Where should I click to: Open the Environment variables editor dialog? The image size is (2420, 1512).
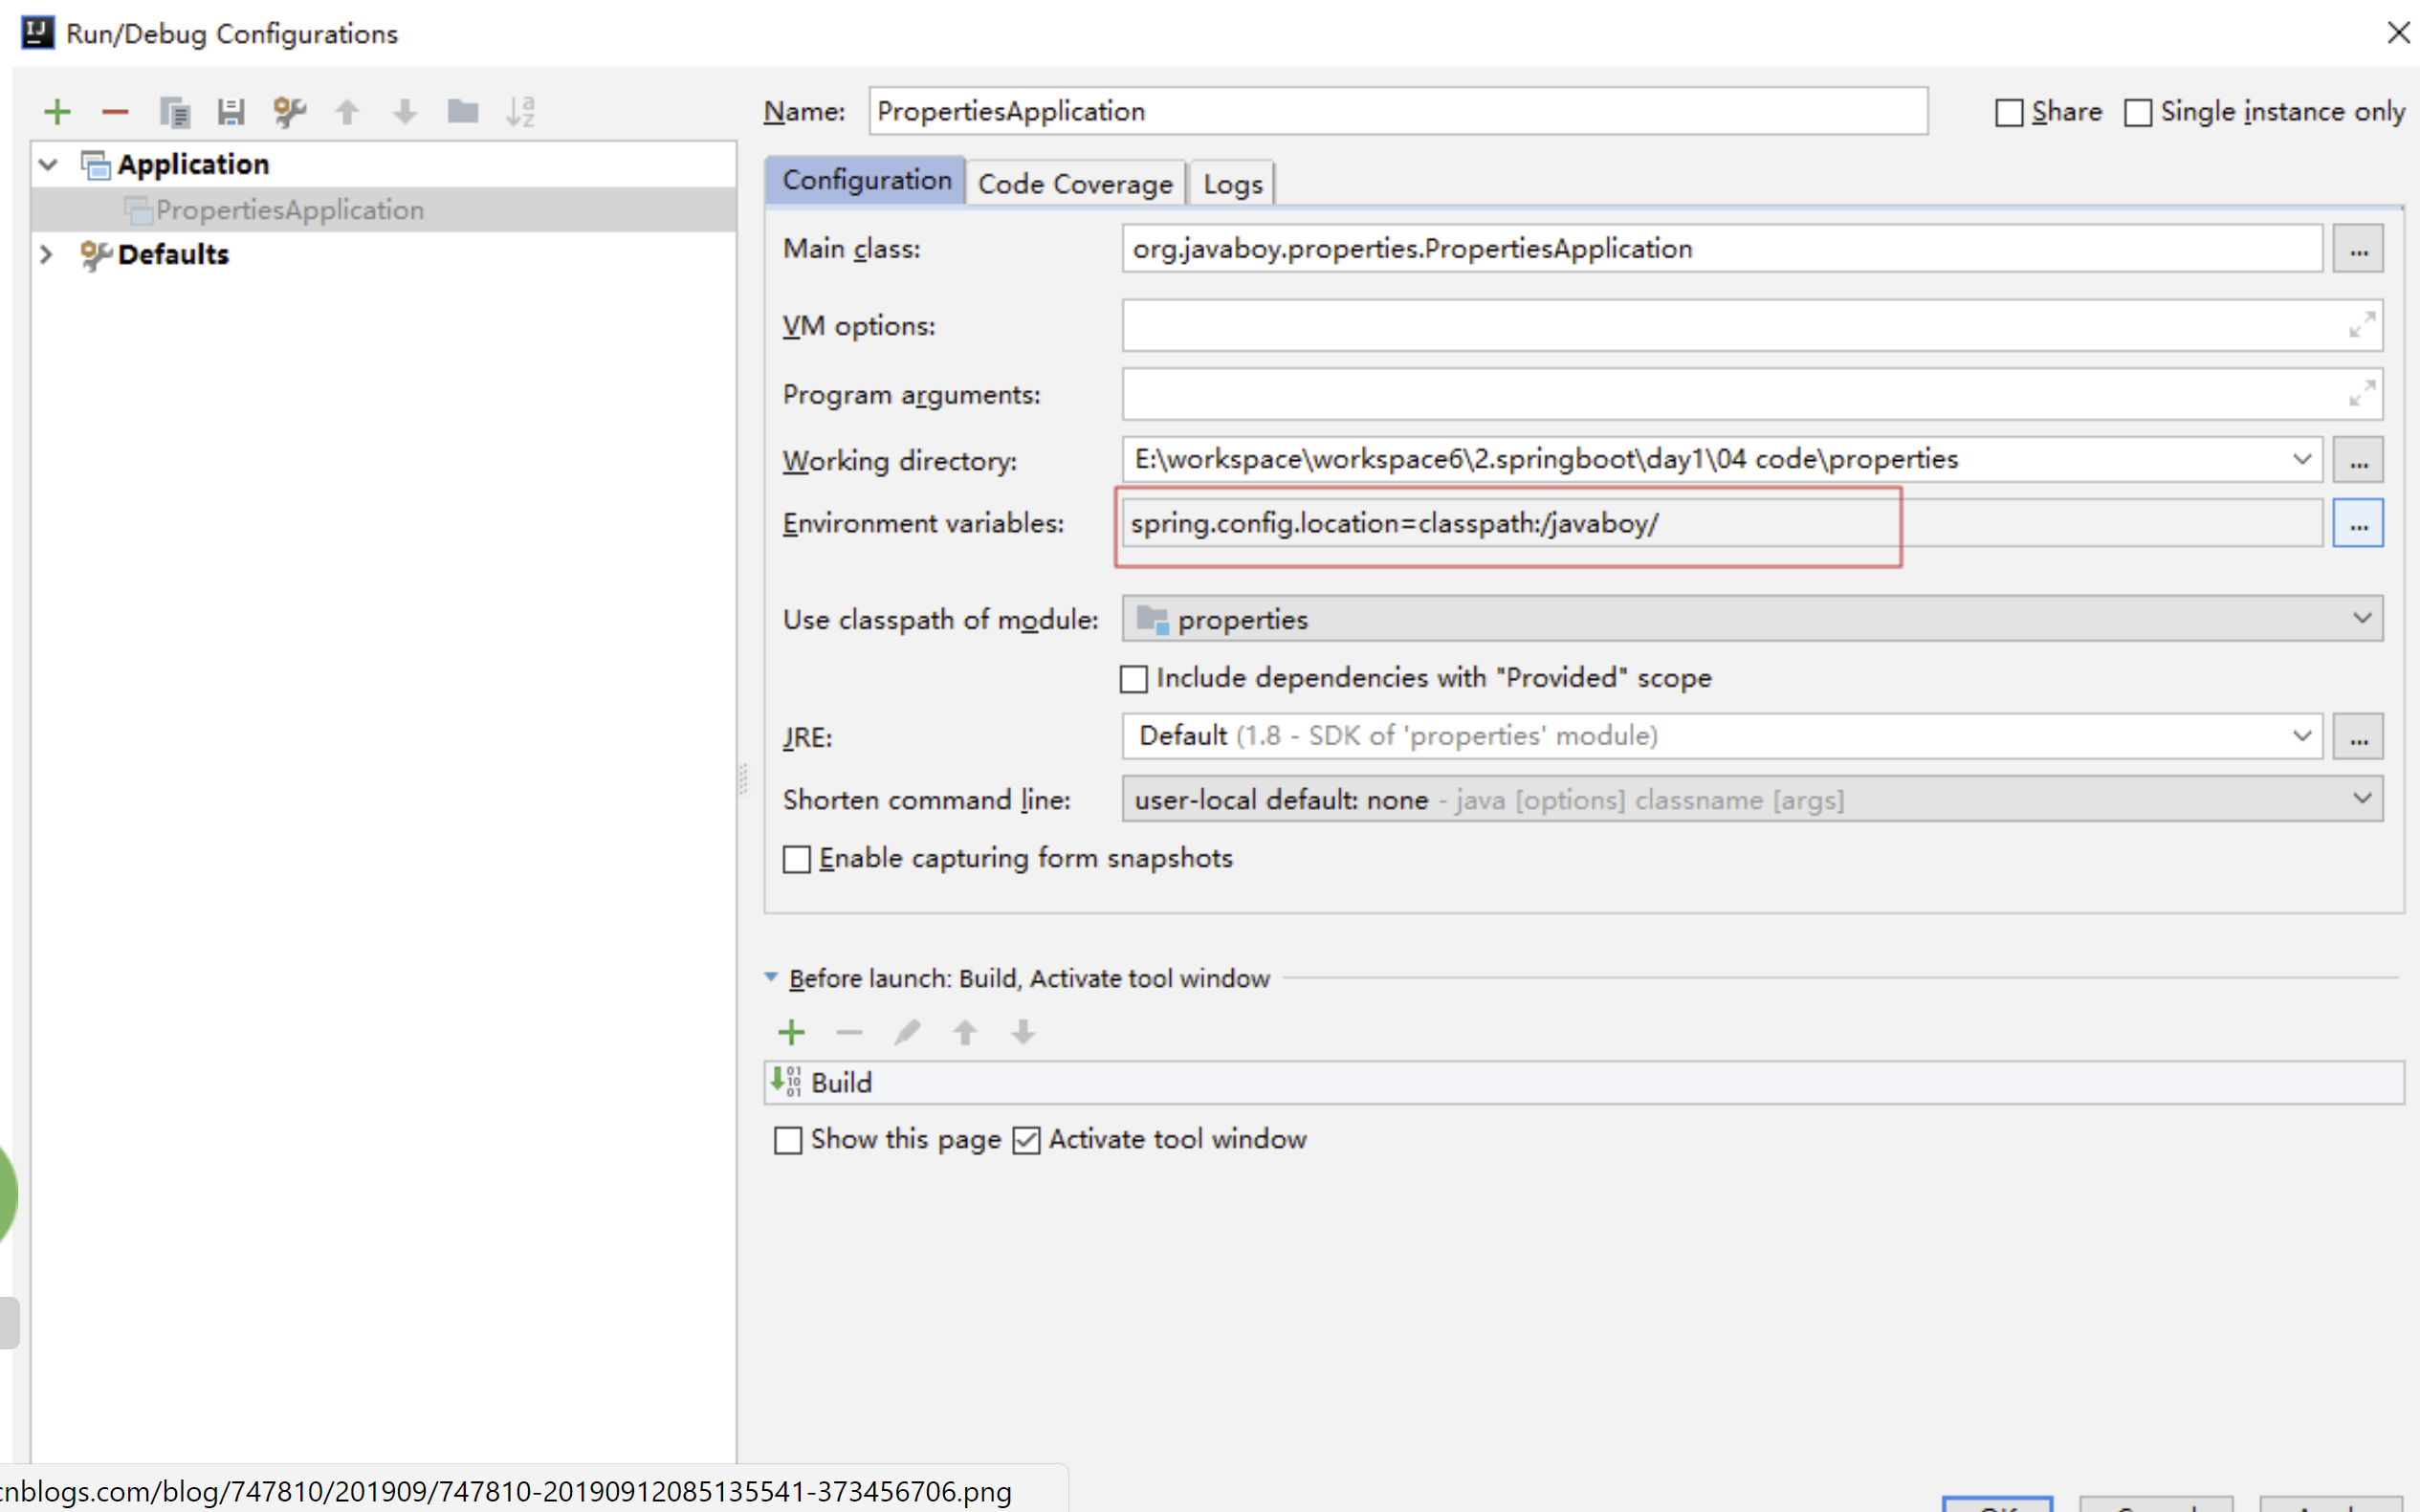2357,522
